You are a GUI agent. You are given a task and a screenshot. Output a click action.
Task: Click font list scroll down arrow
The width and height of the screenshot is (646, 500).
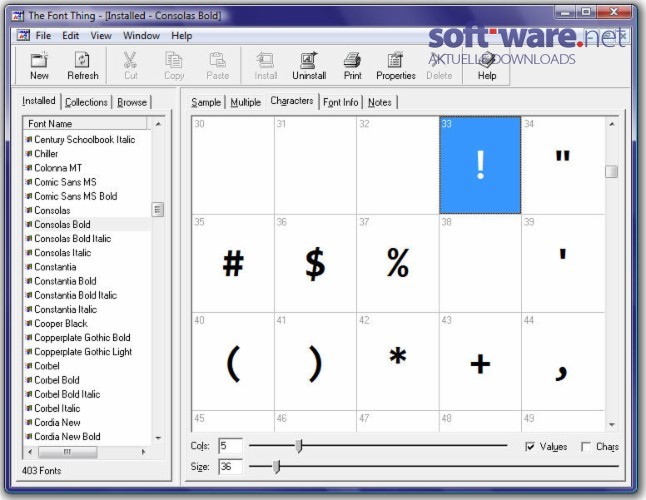click(x=158, y=438)
